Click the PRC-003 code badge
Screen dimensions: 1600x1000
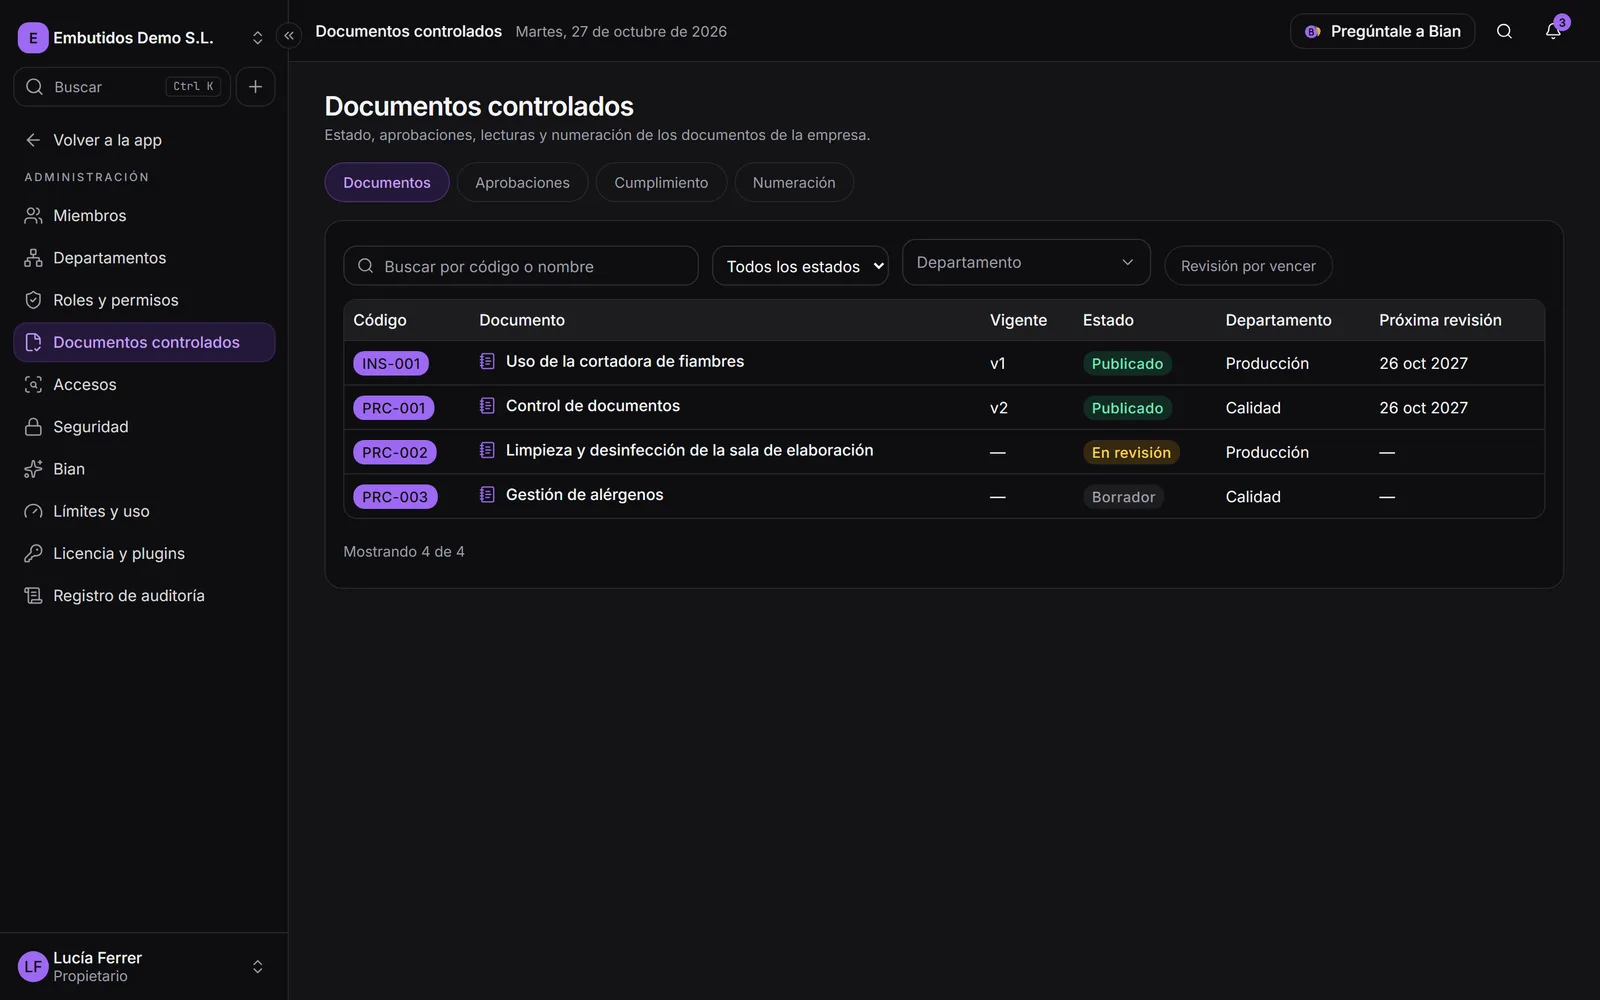(x=395, y=497)
